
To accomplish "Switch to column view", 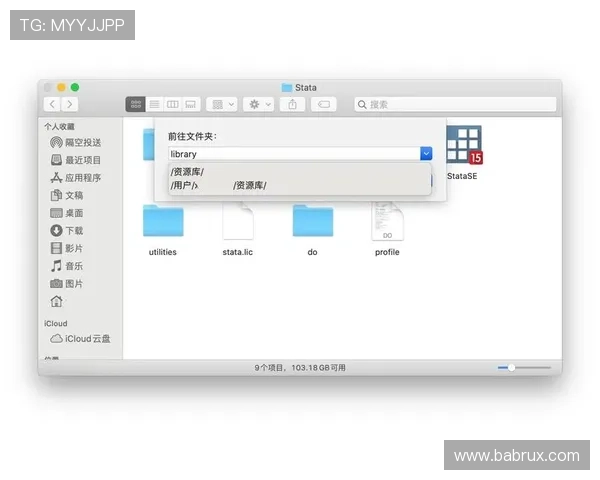I will [173, 104].
